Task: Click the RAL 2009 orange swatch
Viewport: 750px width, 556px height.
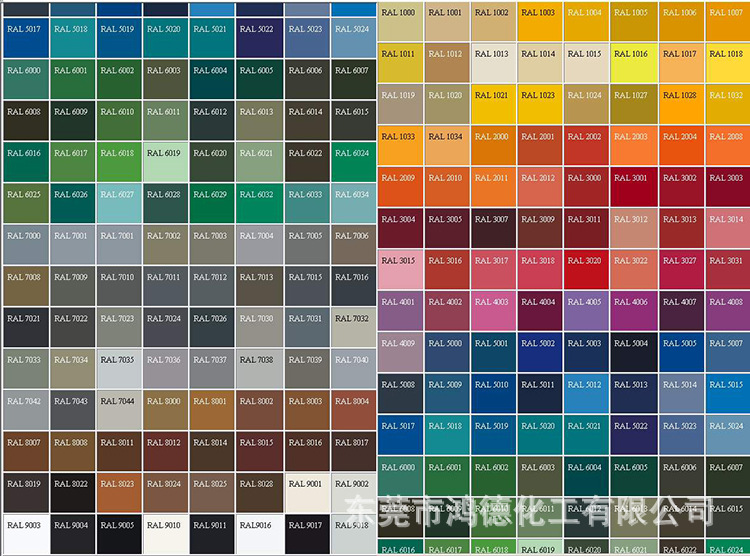Action: 400,187
